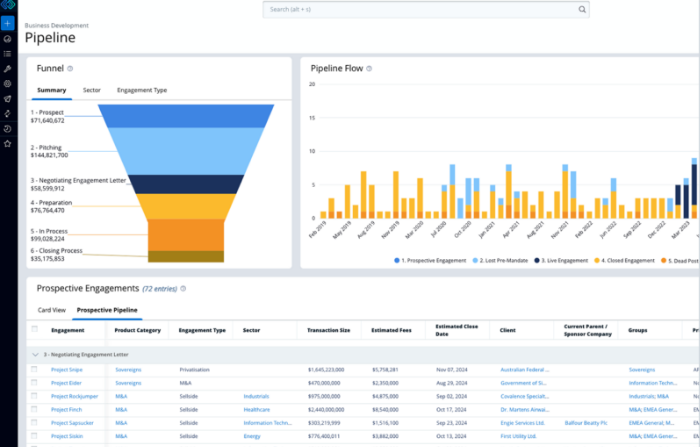
Task: Open the Project Rockjumper link
Action: point(74,396)
